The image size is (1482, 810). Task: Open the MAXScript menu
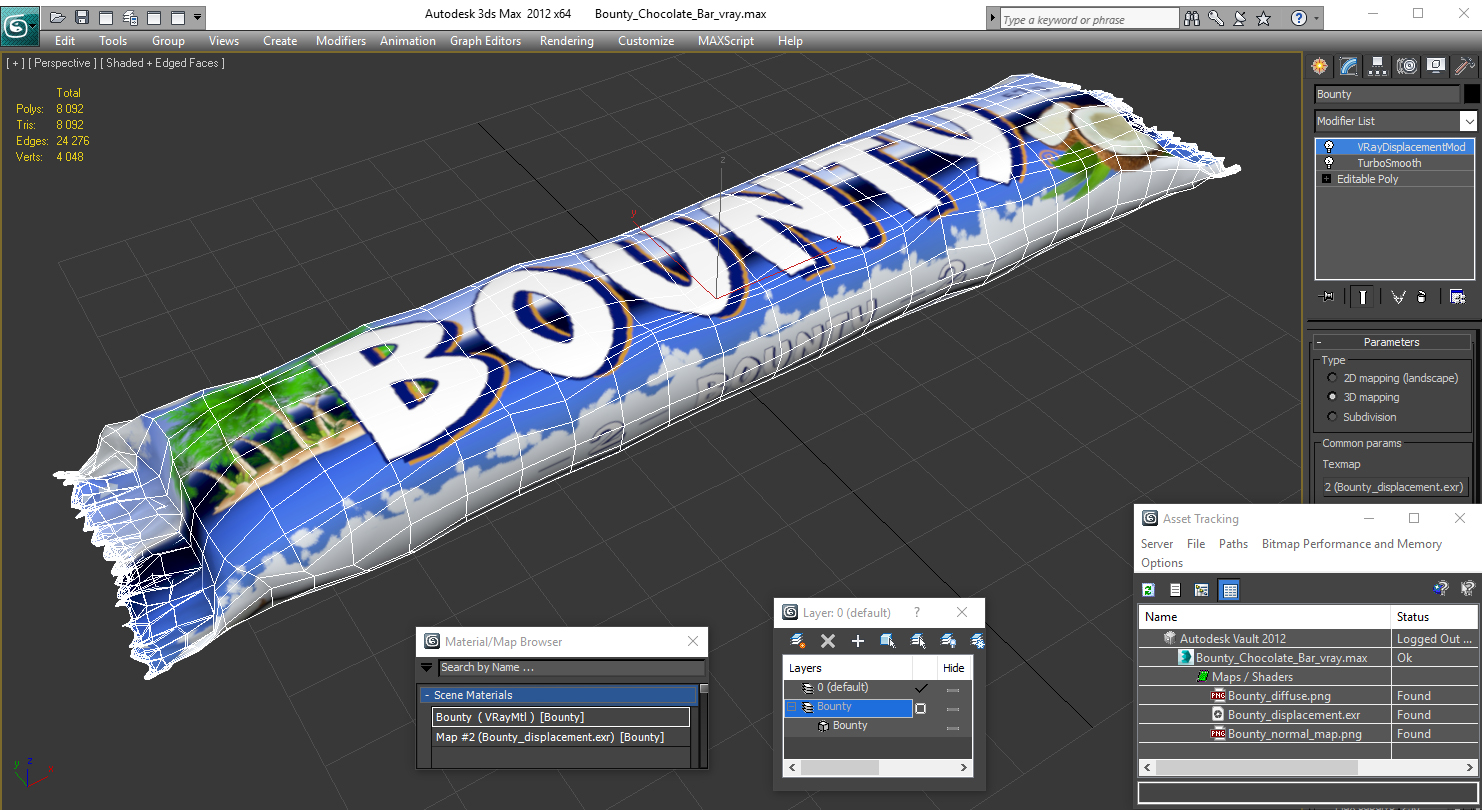coord(726,41)
